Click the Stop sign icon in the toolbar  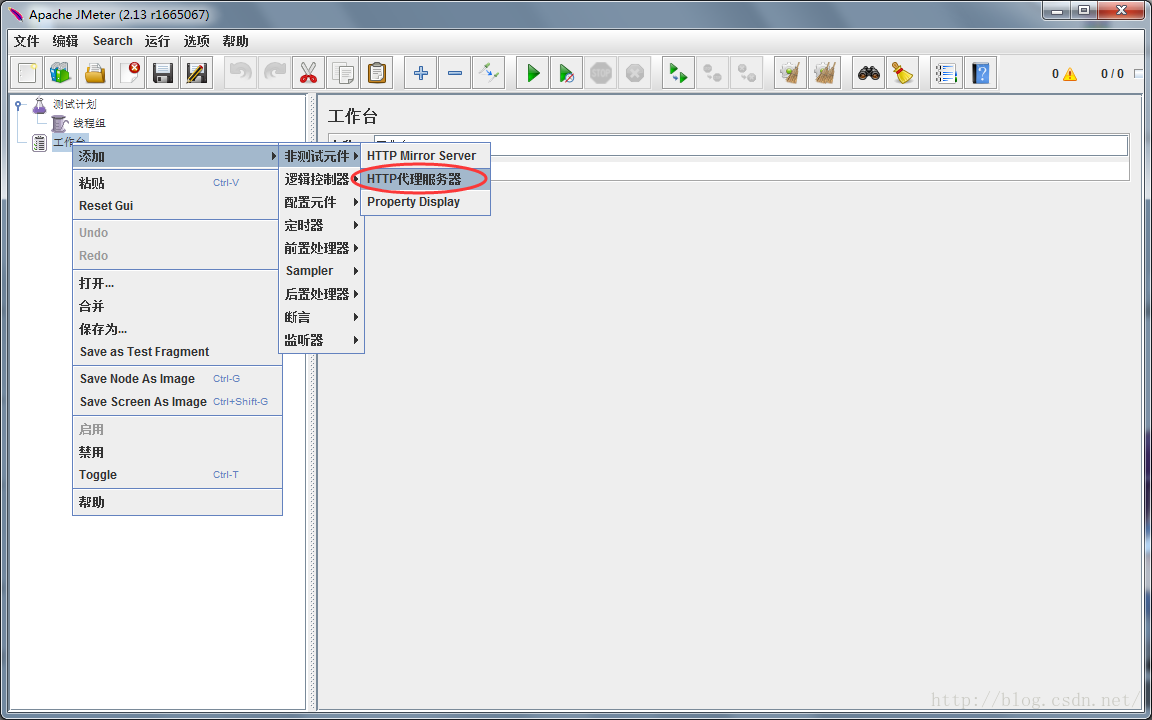click(x=600, y=73)
